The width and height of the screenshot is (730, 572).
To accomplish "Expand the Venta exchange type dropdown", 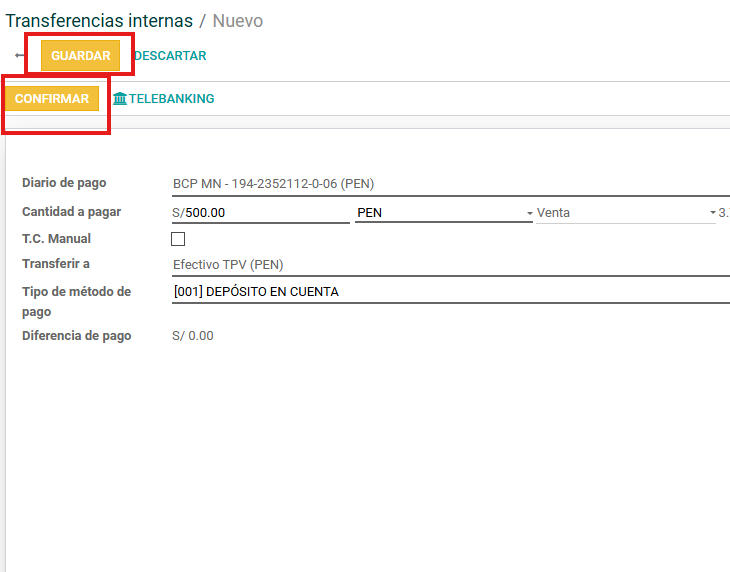I will coord(625,213).
